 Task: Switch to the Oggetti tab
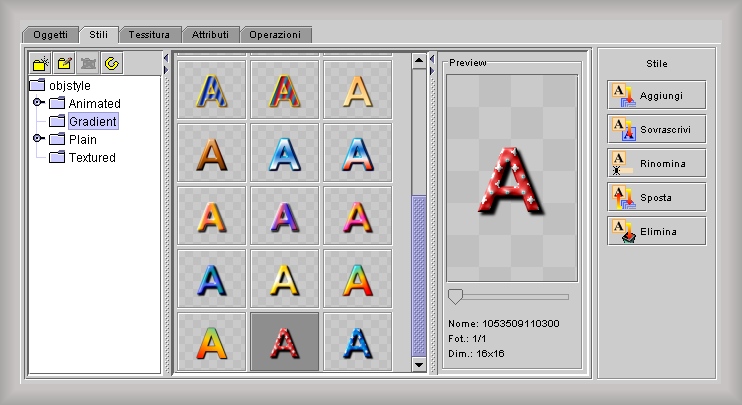pos(50,34)
